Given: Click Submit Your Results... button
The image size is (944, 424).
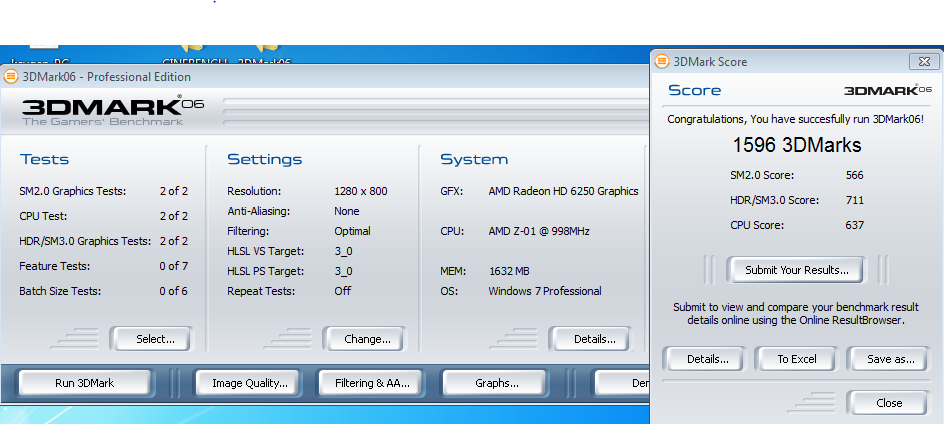Looking at the screenshot, I should [x=795, y=270].
